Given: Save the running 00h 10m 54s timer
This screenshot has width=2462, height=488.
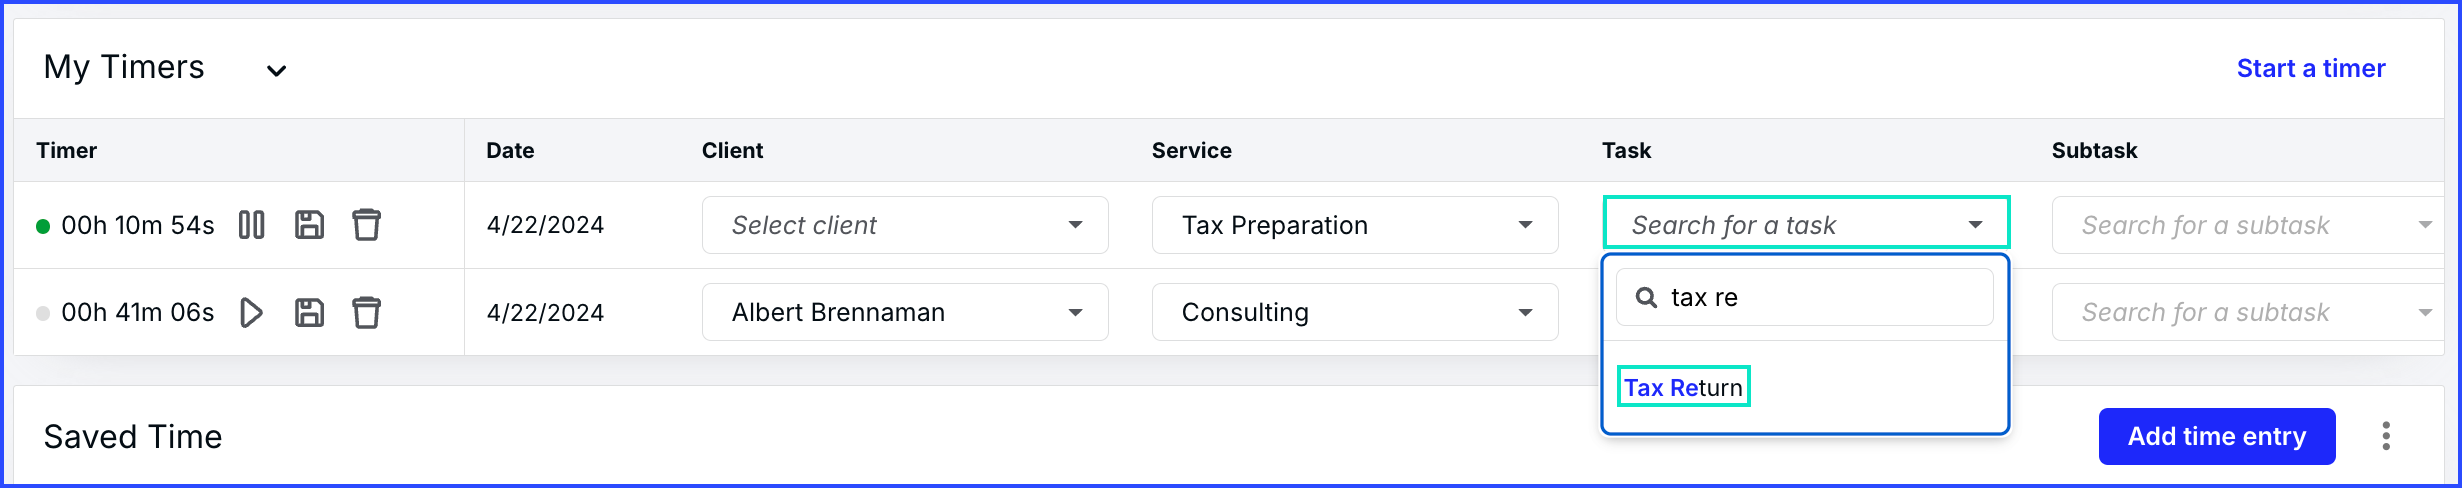Looking at the screenshot, I should click(x=310, y=225).
